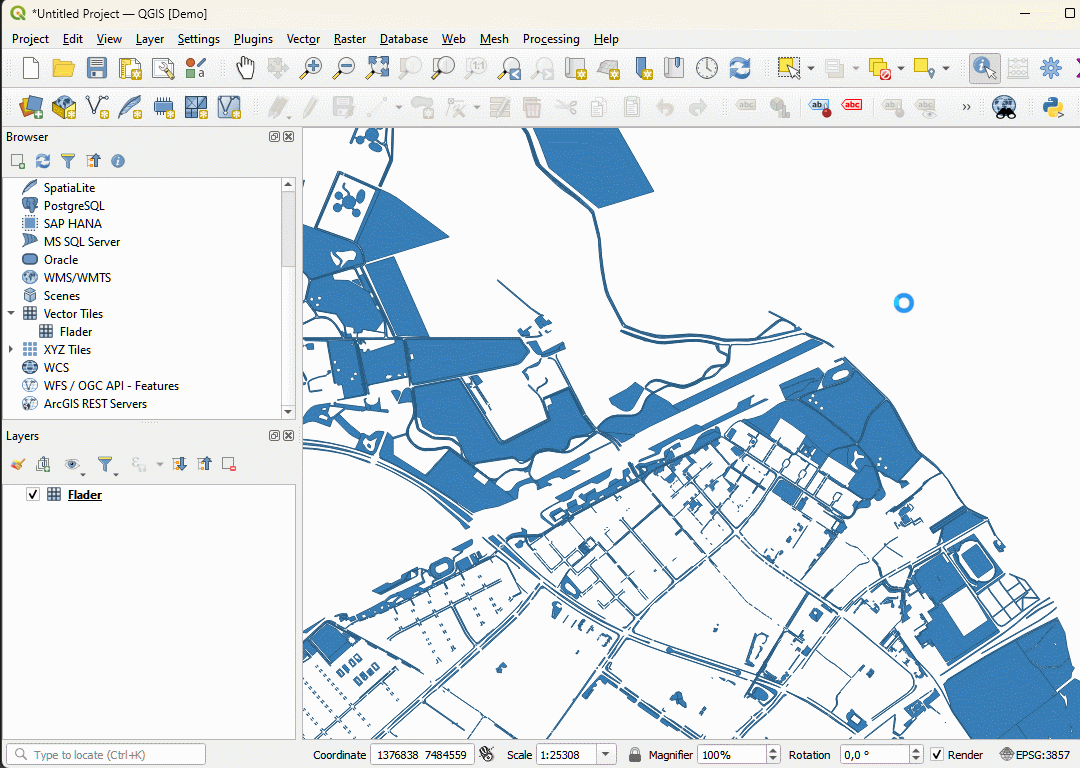Activate the Identify Features tool
This screenshot has width=1080, height=768.
(984, 68)
